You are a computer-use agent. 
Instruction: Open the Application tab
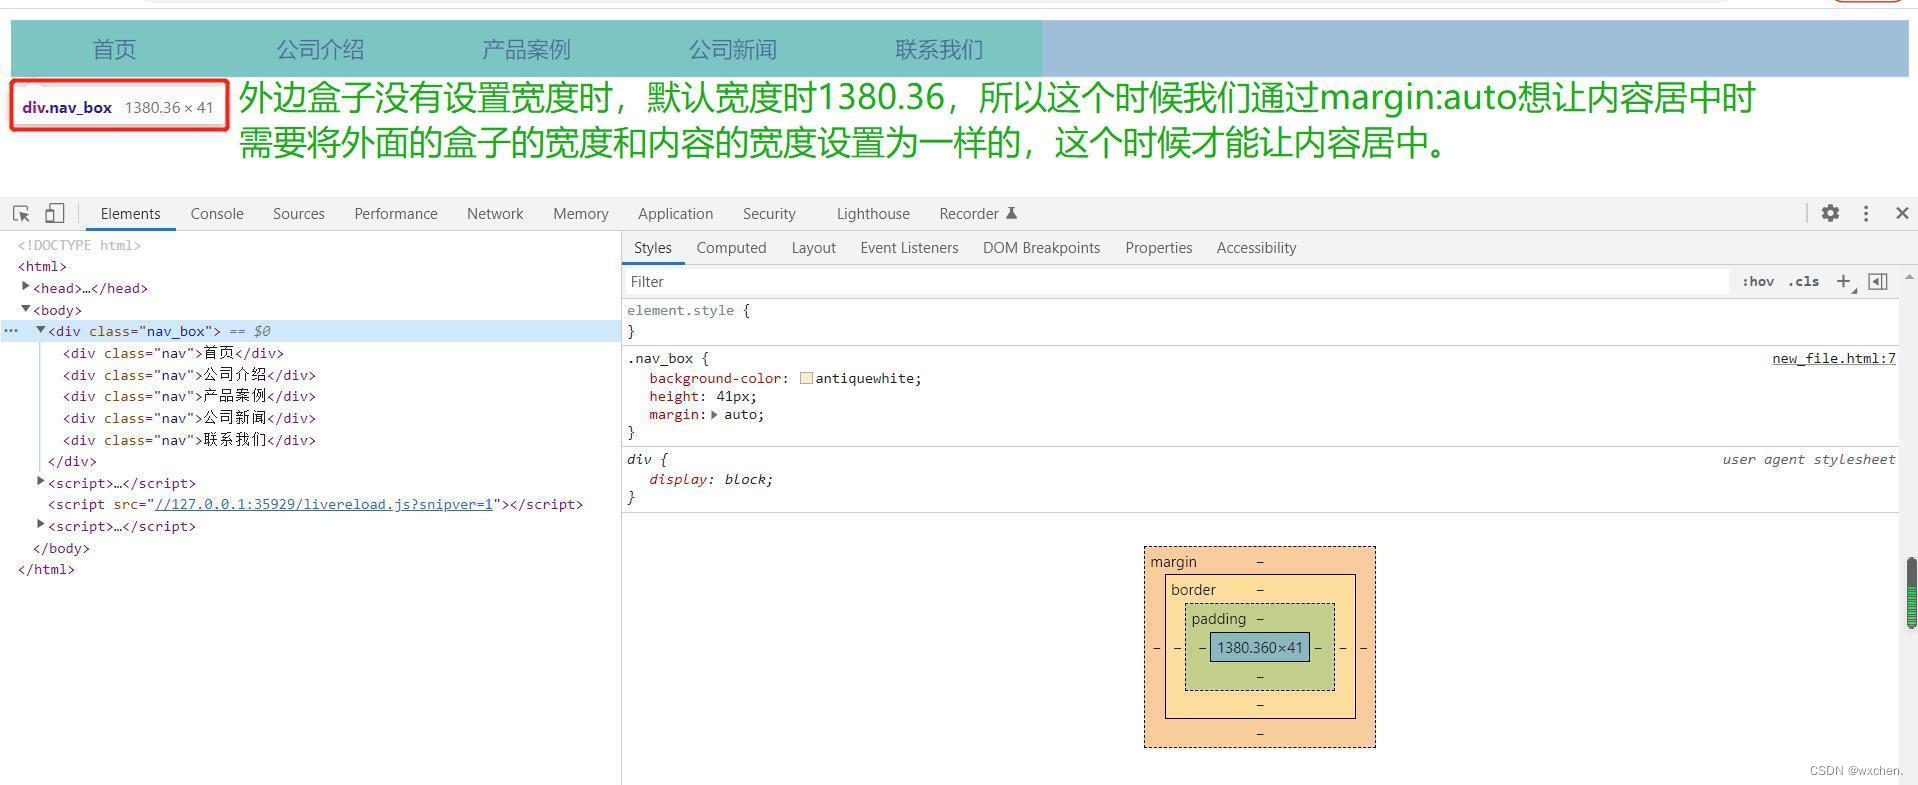[x=675, y=214]
